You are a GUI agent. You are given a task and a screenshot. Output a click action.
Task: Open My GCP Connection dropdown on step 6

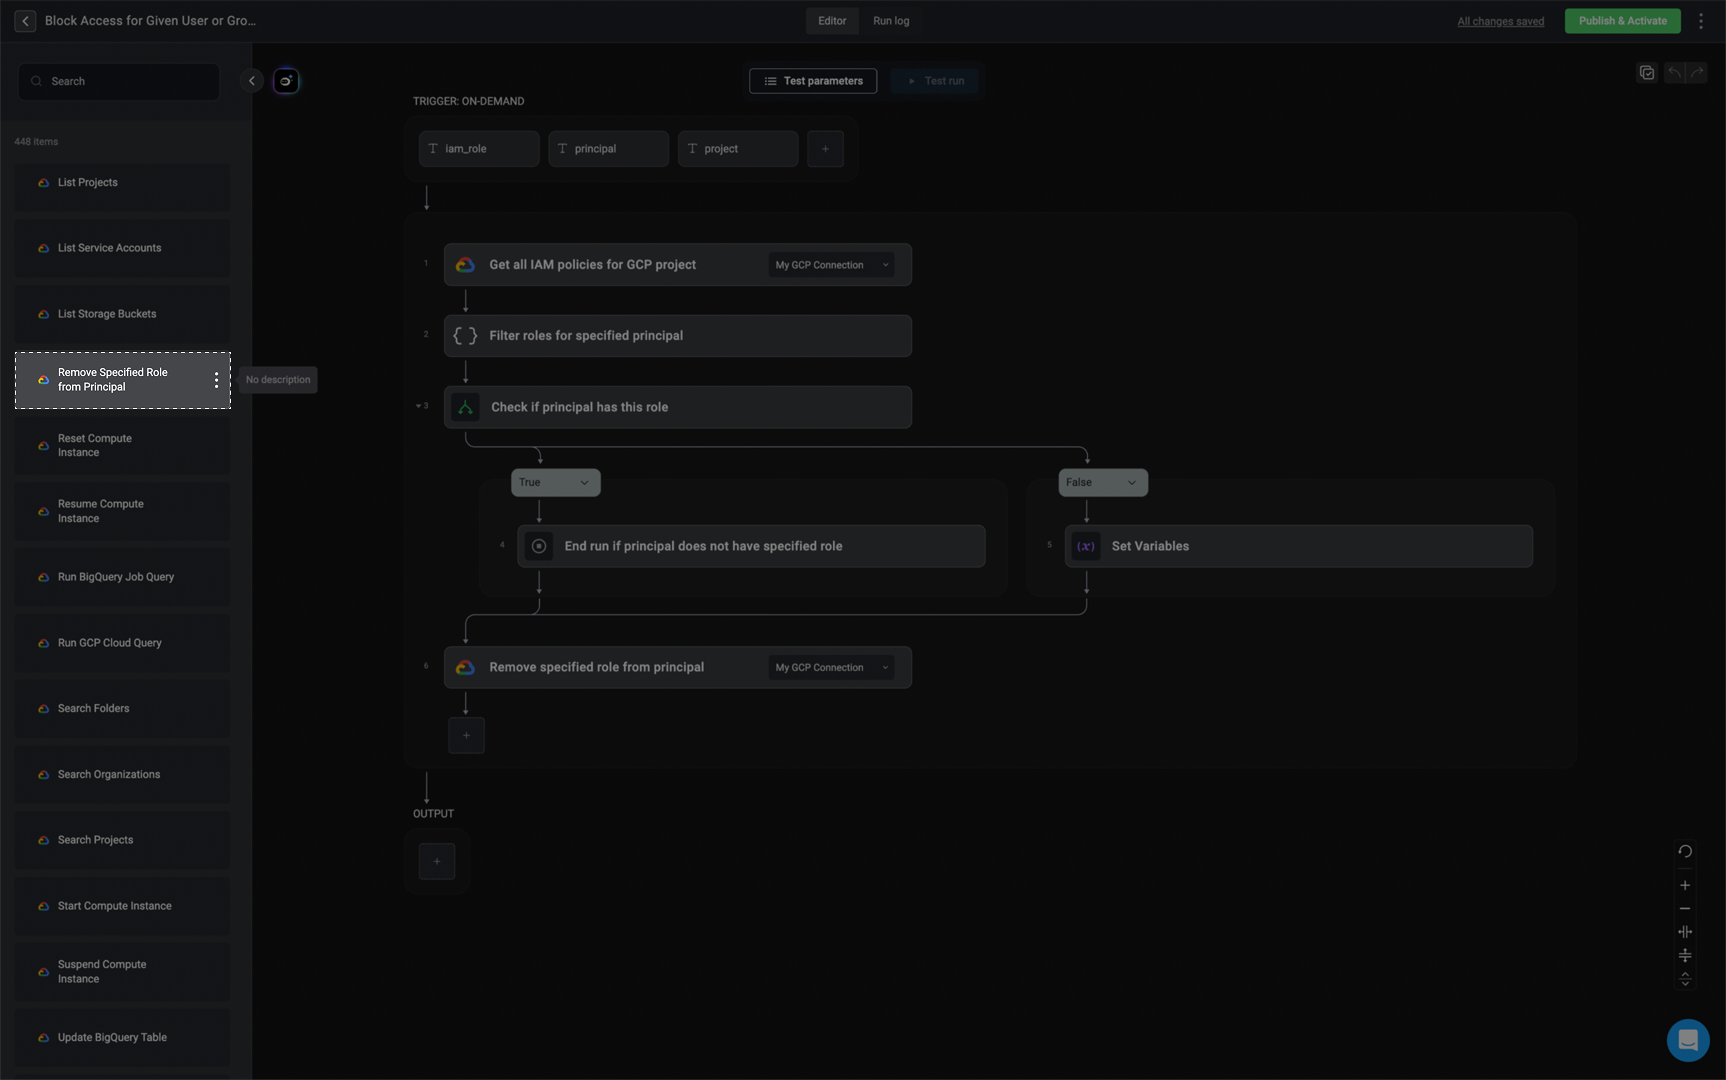832,667
